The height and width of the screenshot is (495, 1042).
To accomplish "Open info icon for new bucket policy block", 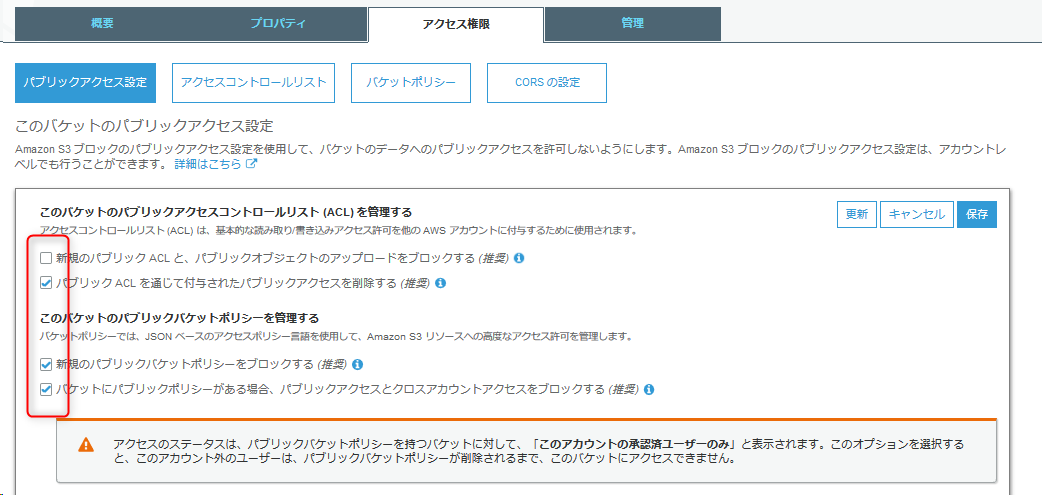I will point(358,364).
